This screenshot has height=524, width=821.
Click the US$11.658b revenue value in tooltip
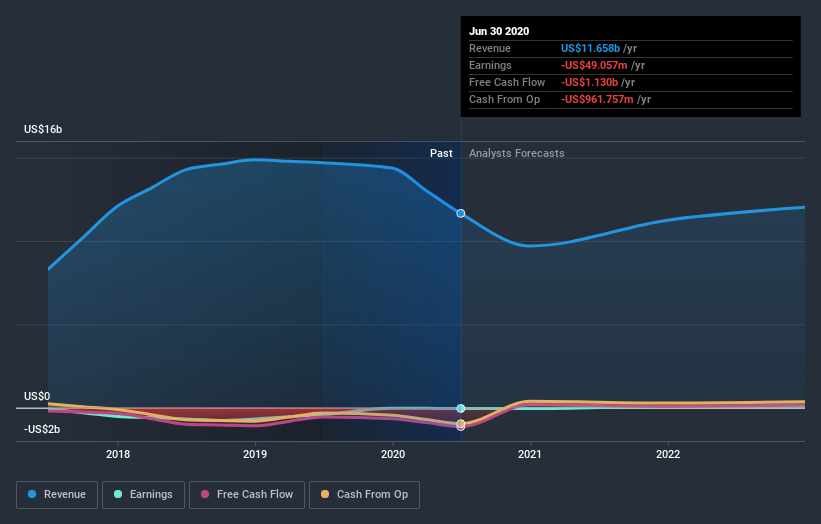(591, 48)
